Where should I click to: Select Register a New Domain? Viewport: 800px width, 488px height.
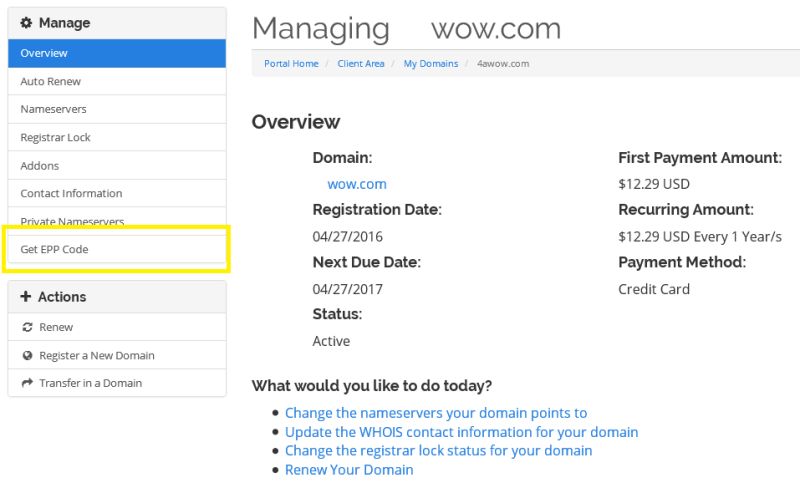[117, 355]
